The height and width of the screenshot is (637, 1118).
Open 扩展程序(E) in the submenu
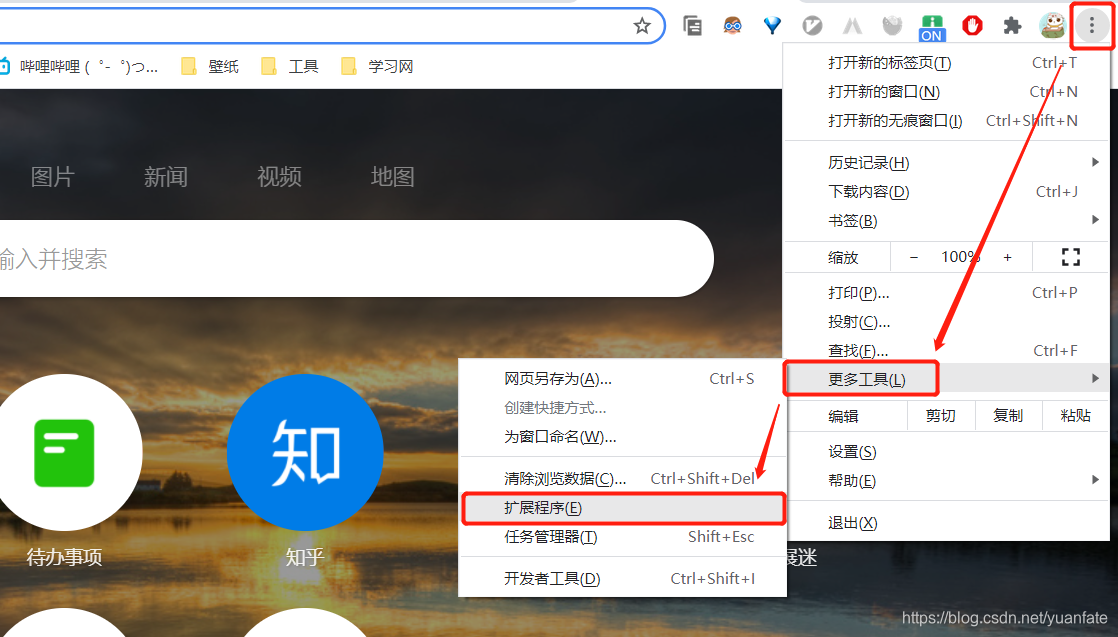pos(622,508)
